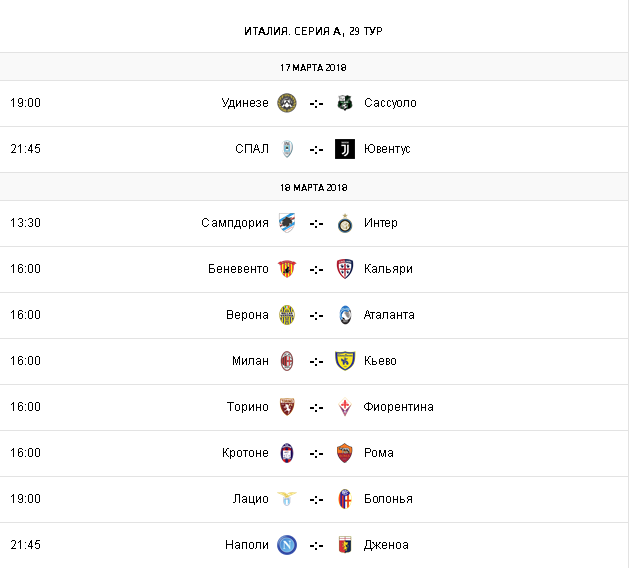The height and width of the screenshot is (568, 629).
Task: Click the Napoli round blue logo
Action: click(x=287, y=545)
